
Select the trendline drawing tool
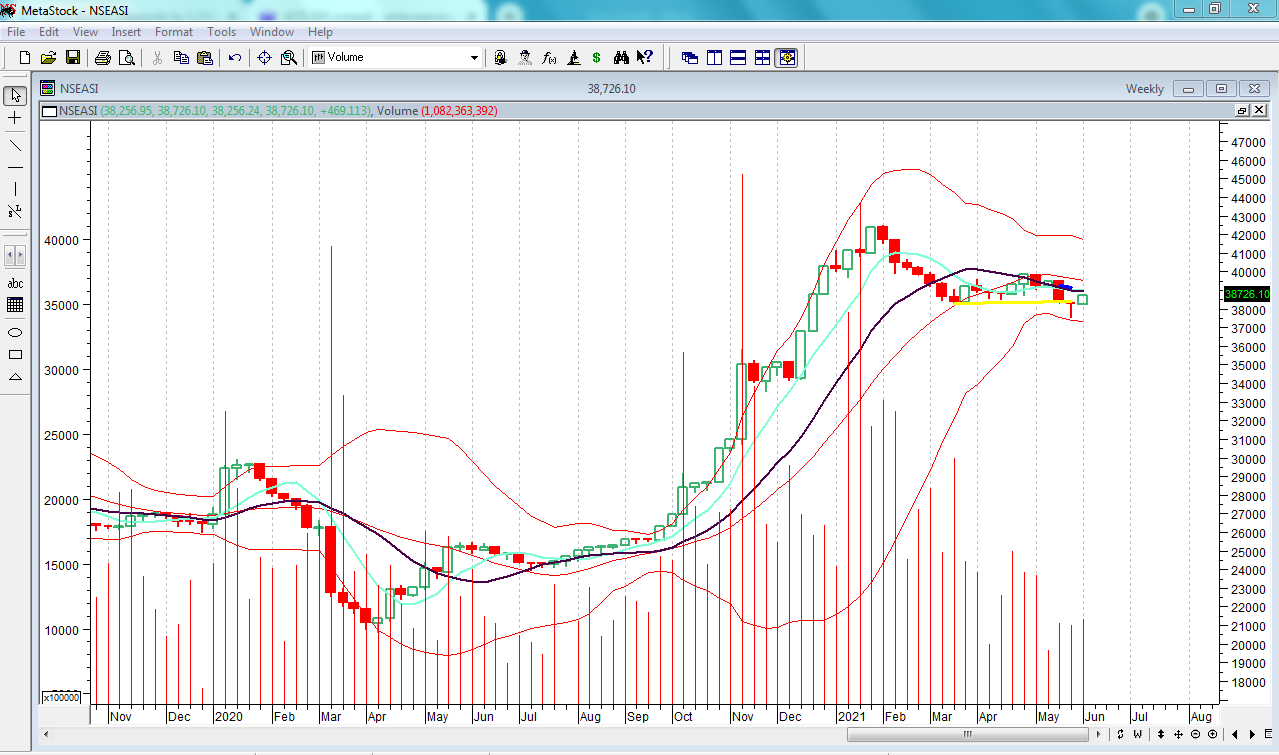point(15,145)
